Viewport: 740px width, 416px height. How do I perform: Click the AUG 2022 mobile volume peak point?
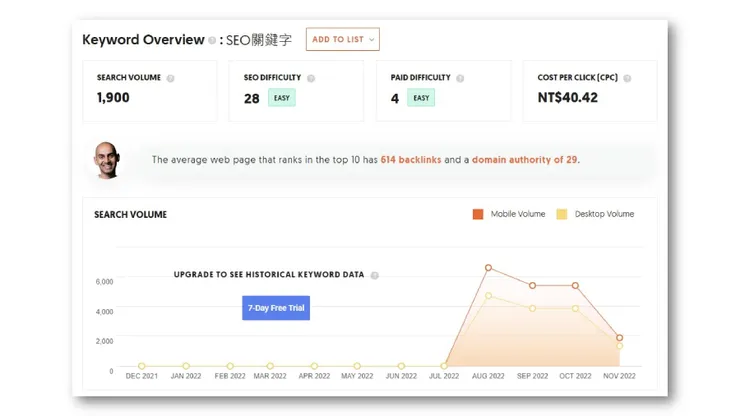coord(488,268)
